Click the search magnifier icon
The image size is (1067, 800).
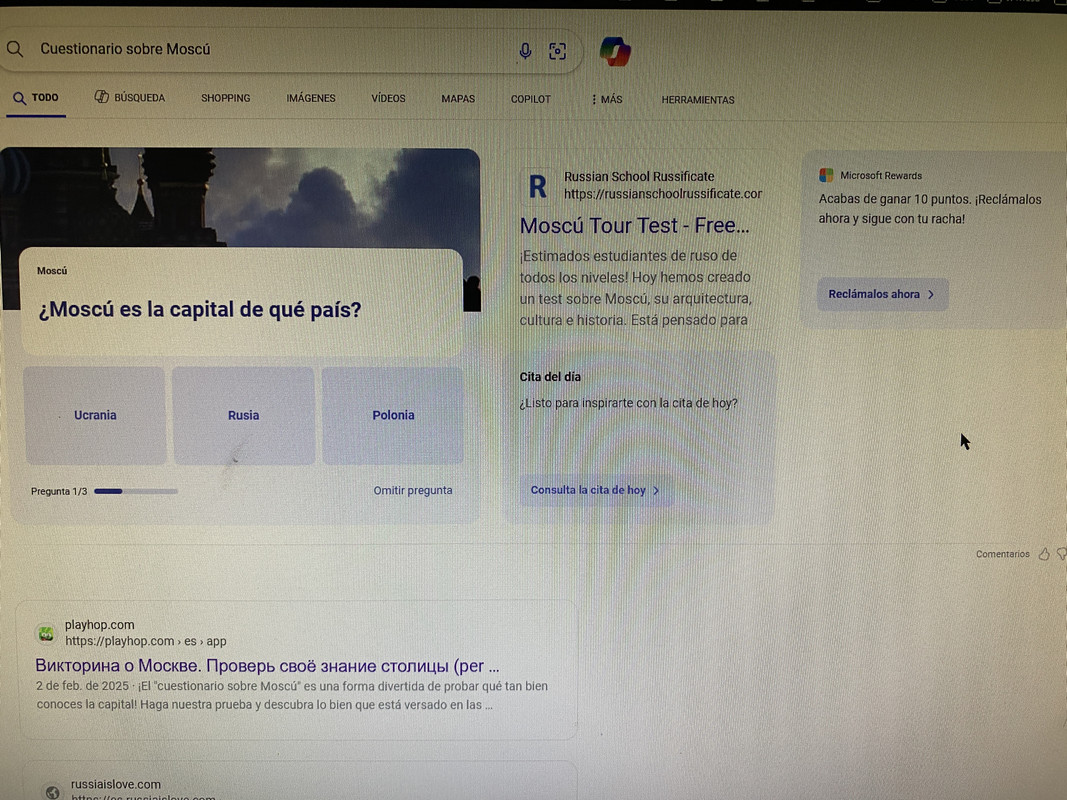15,48
